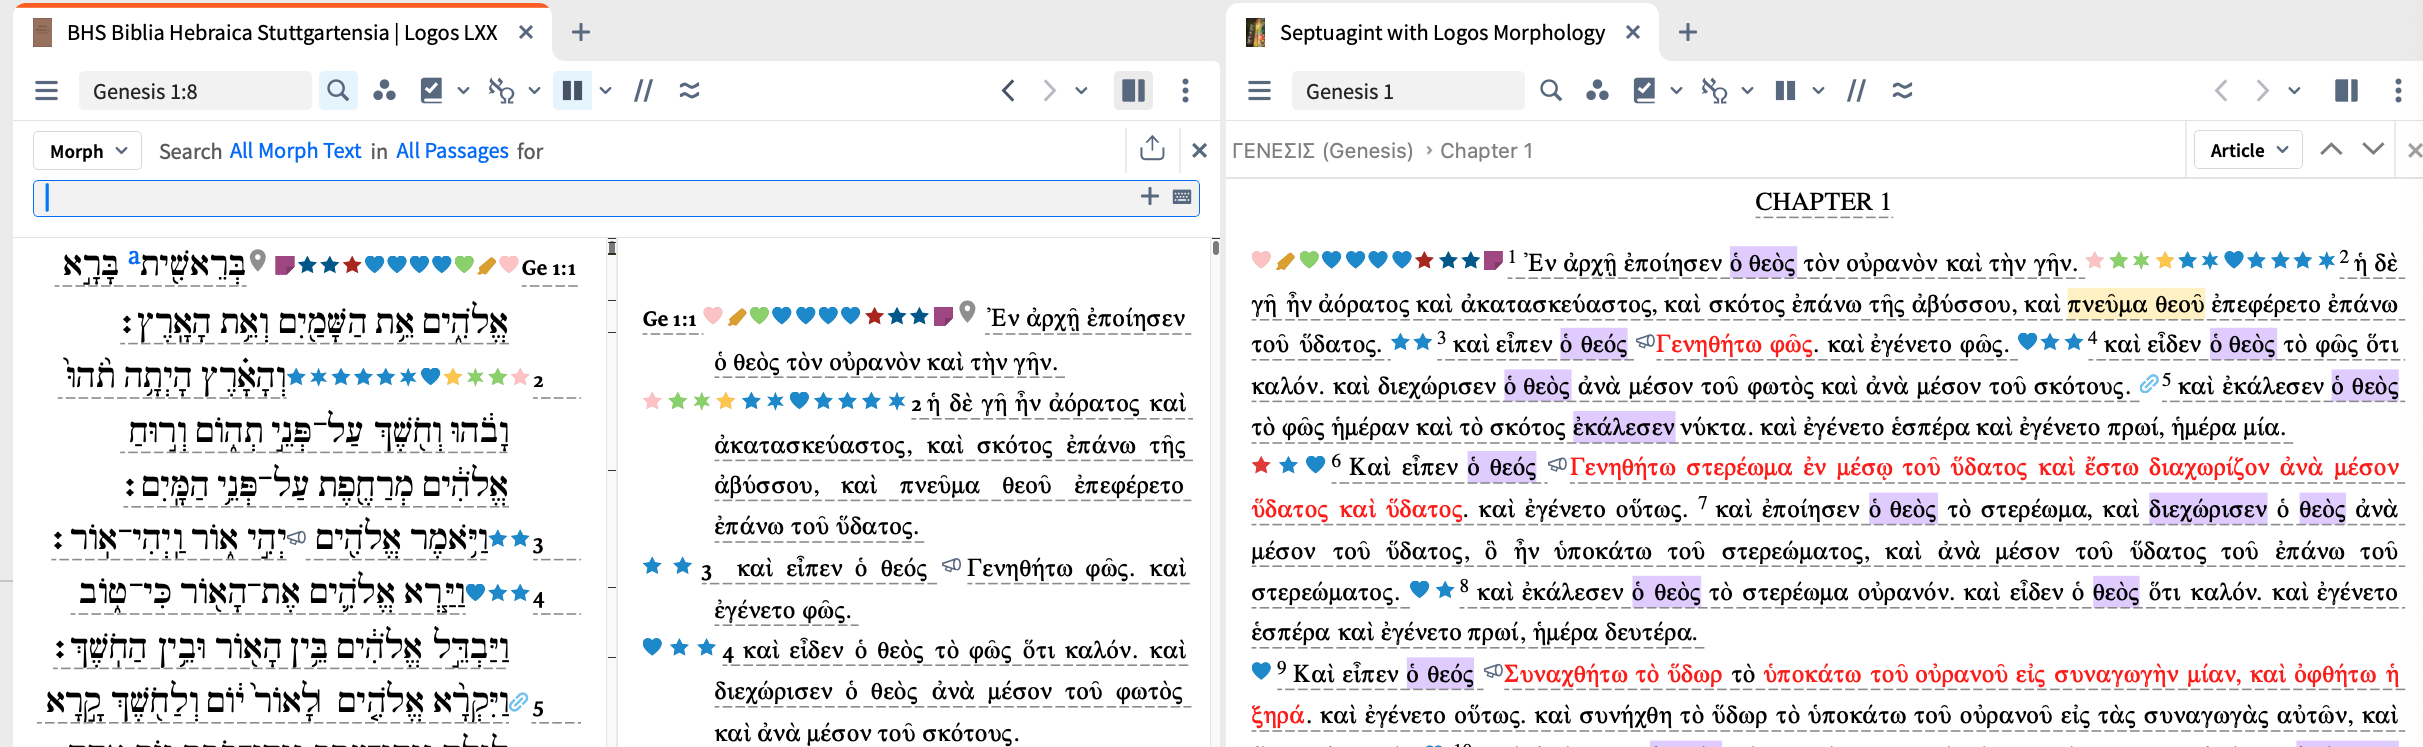This screenshot has width=2423, height=747.
Task: Click the double-slash text comparison icon in BHS panel
Action: pos(644,91)
